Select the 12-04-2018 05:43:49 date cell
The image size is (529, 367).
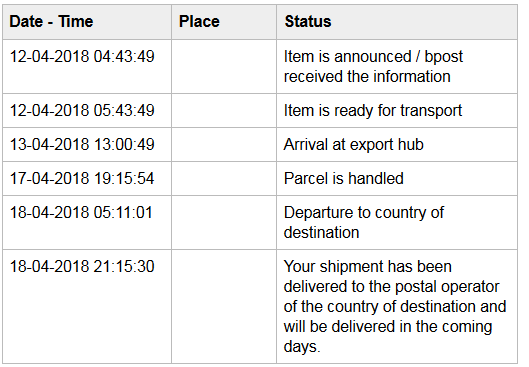(87, 111)
